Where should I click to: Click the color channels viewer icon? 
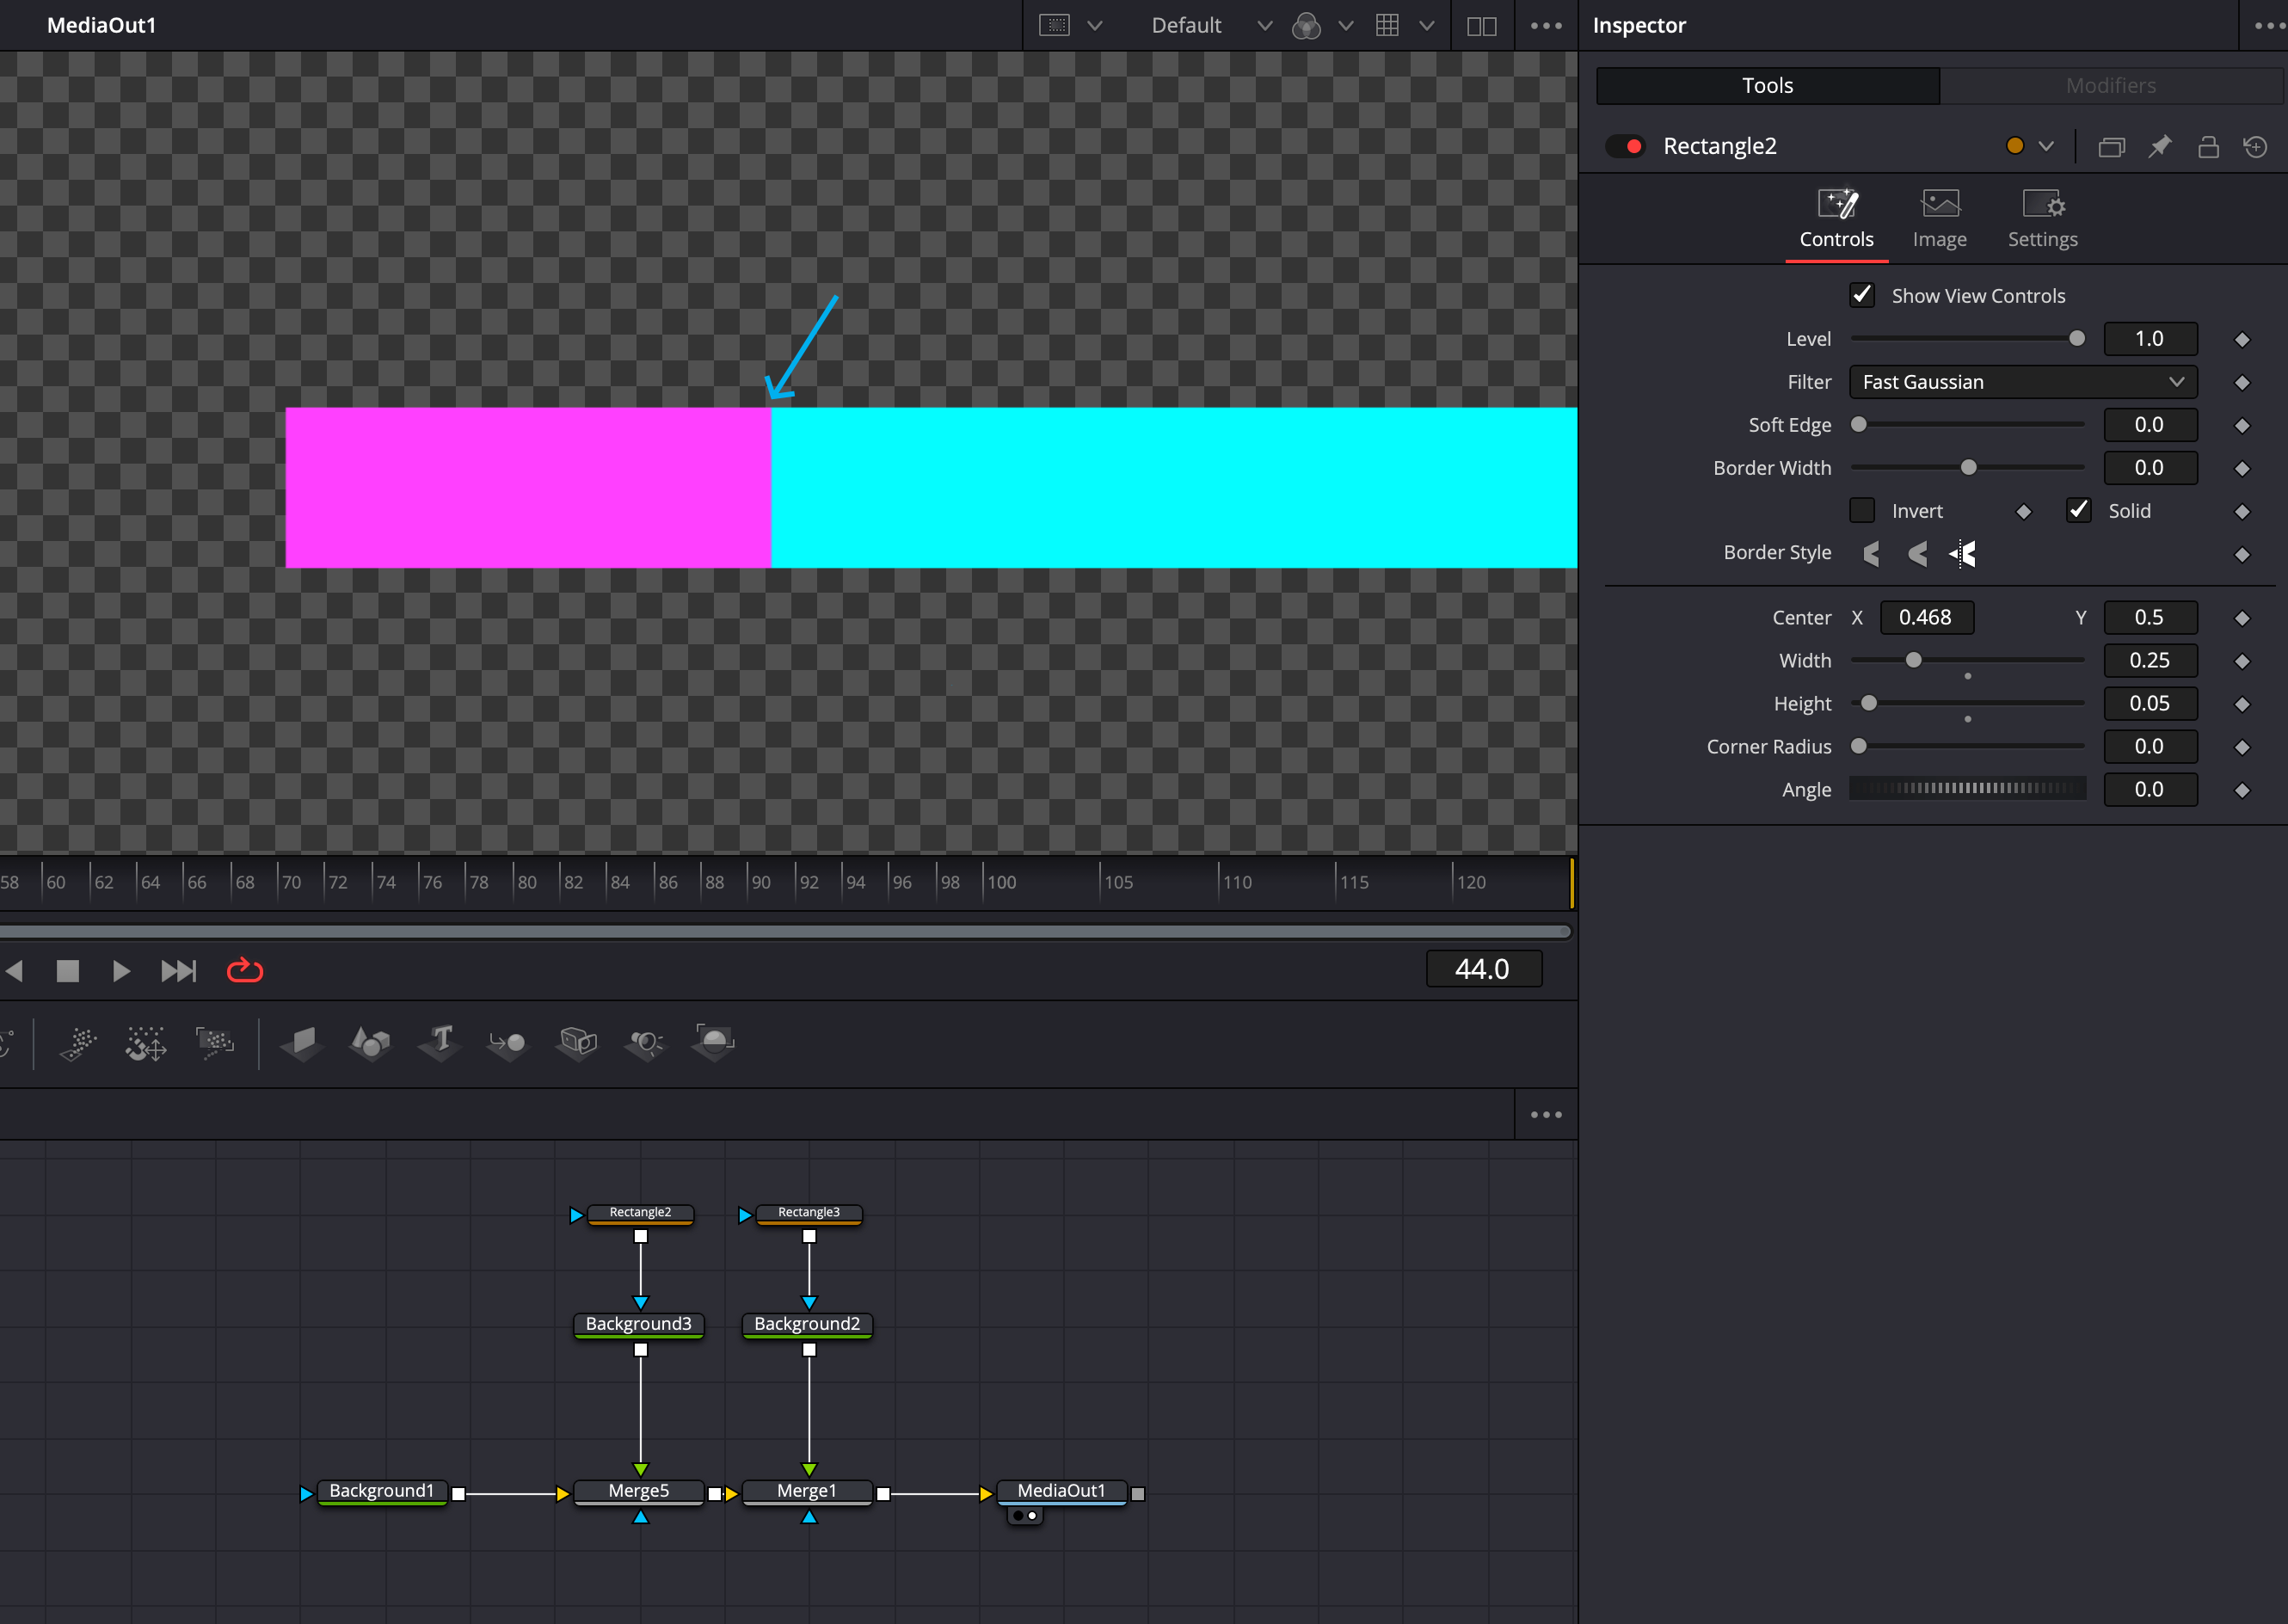click(x=1306, y=25)
